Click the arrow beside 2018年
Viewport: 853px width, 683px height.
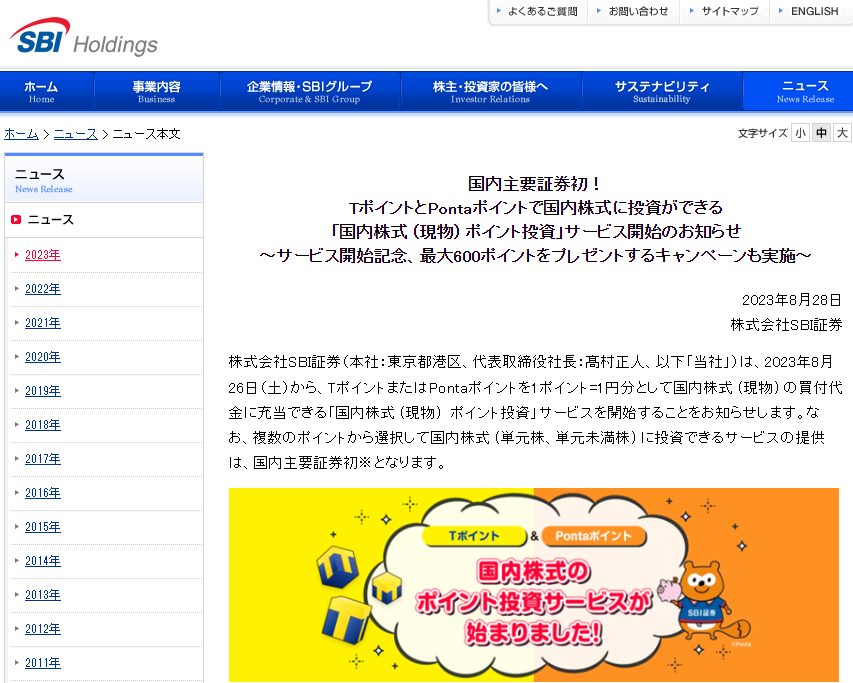(17, 424)
